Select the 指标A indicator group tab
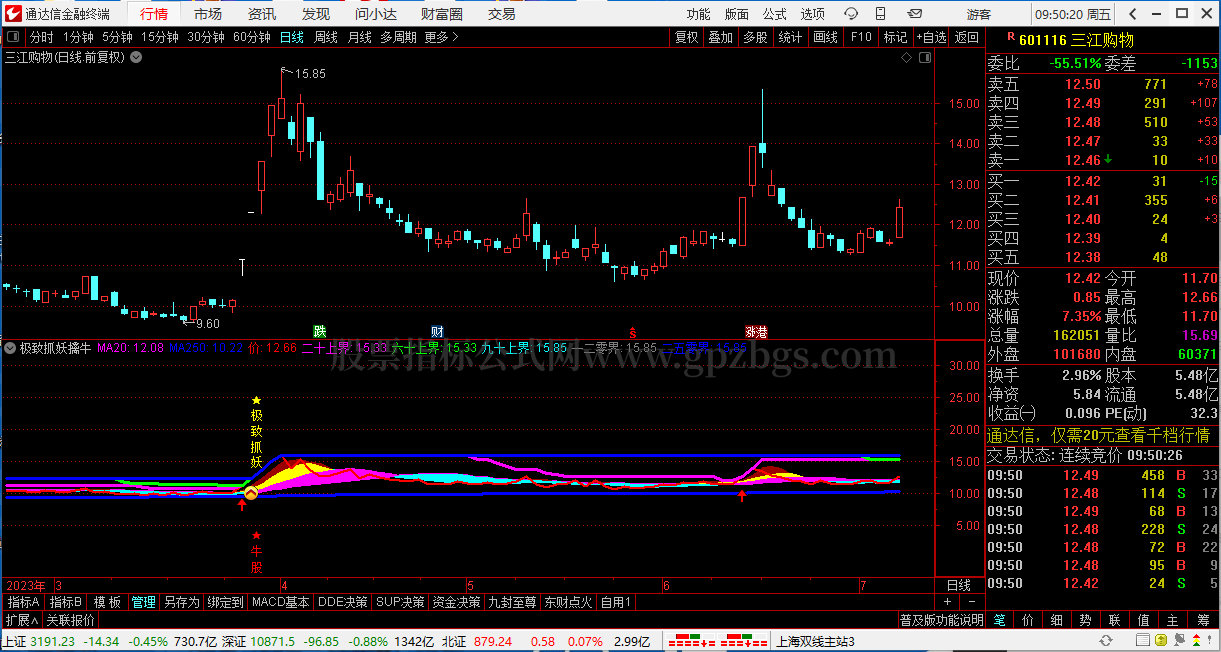1221x652 pixels. click(x=23, y=602)
